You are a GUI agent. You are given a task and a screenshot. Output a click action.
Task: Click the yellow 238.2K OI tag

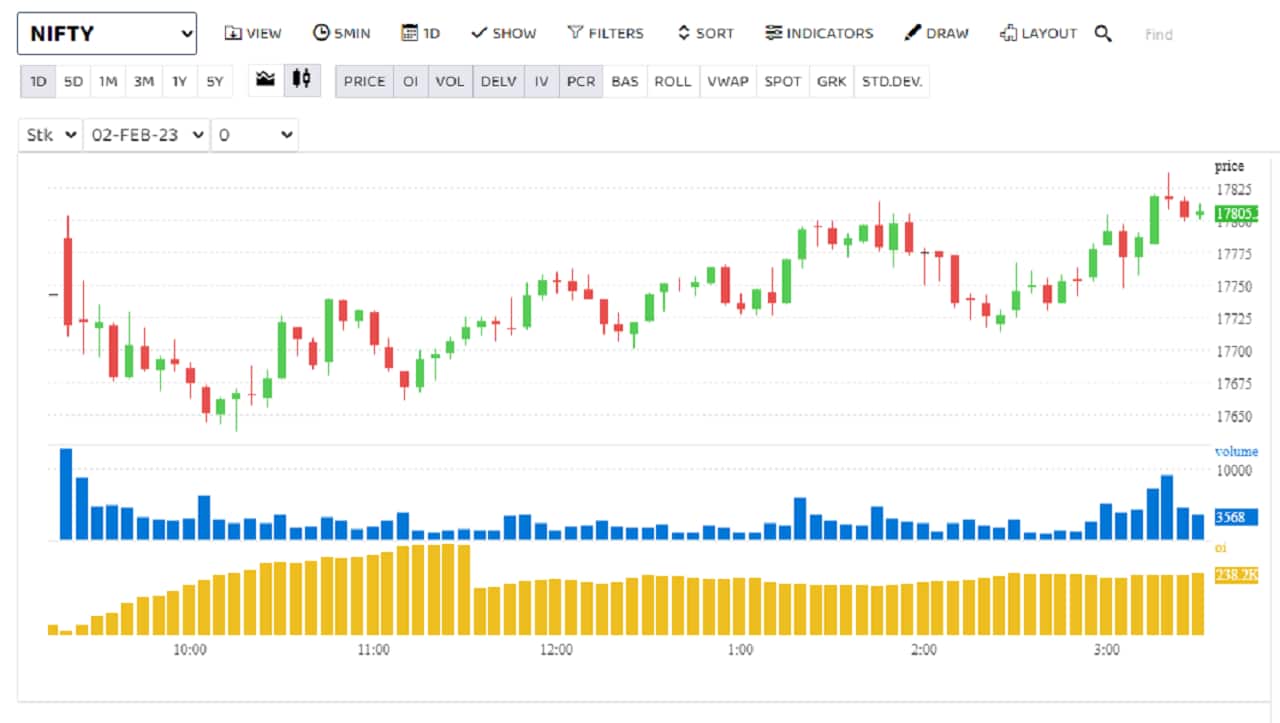(1236, 575)
